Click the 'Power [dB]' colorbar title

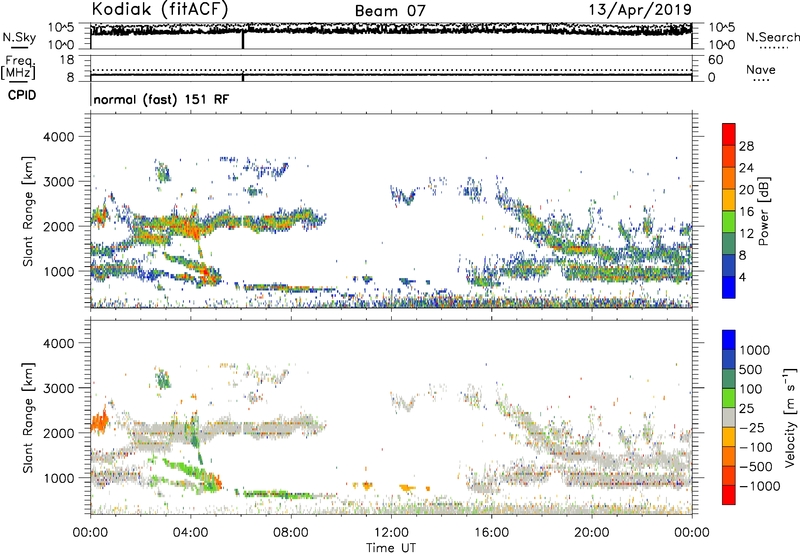pyautogui.click(x=763, y=211)
